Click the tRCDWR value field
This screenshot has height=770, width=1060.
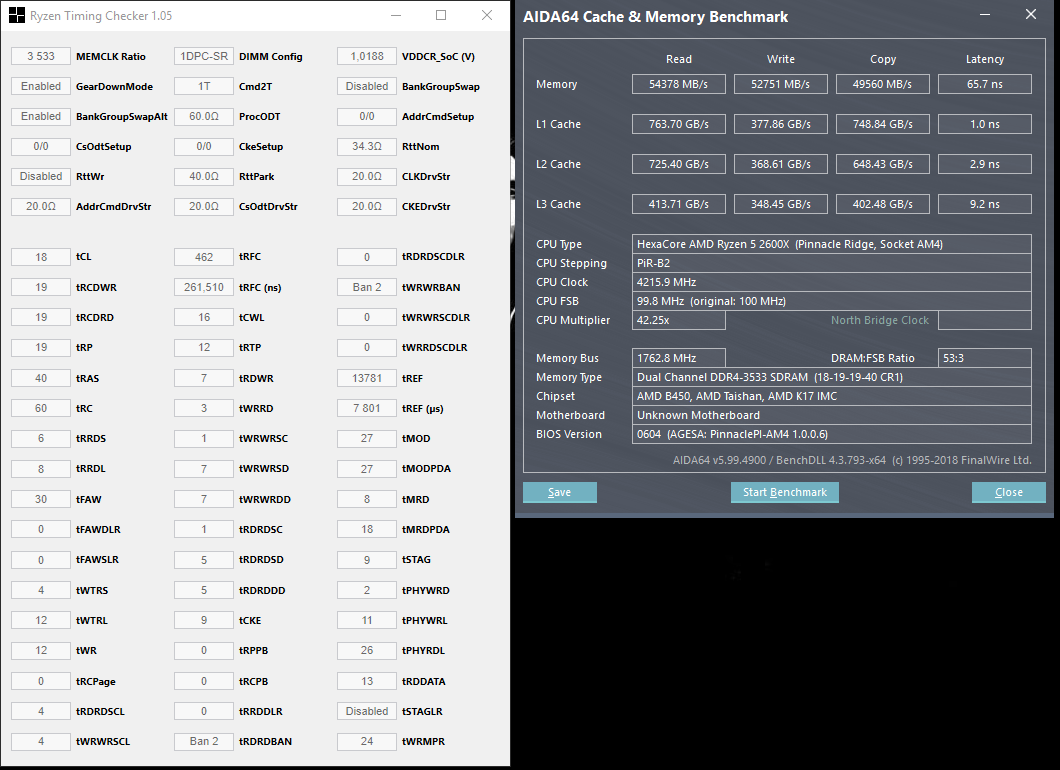(x=41, y=287)
